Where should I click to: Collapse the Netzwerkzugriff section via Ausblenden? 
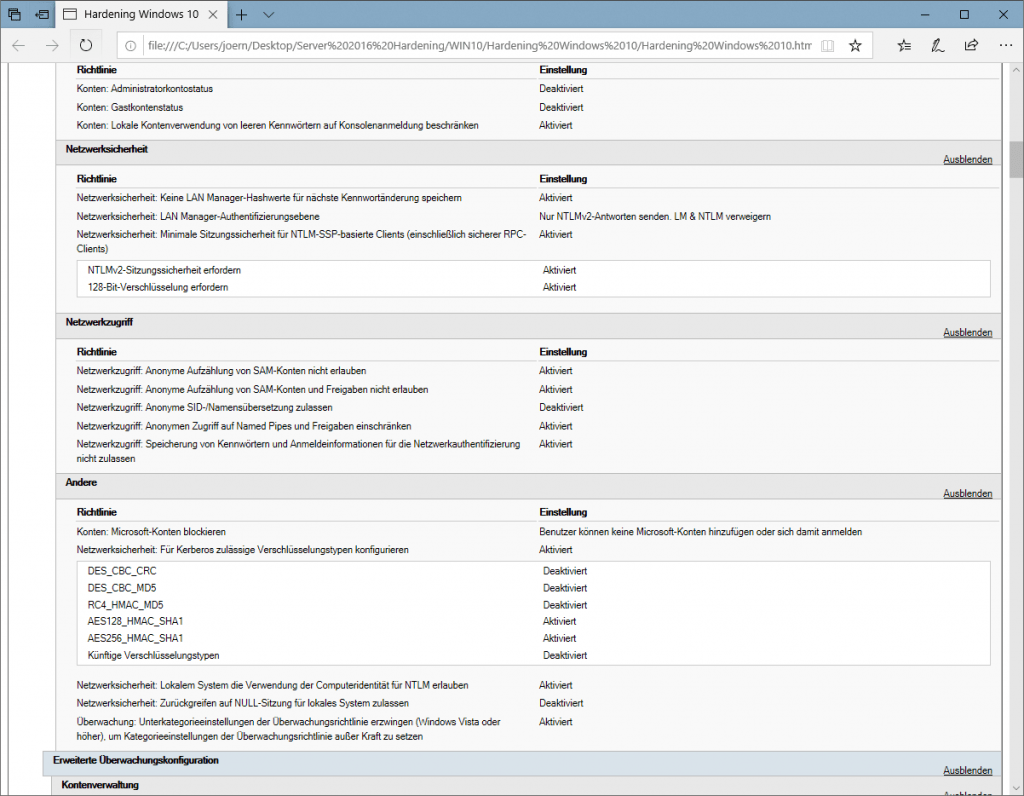[967, 331]
